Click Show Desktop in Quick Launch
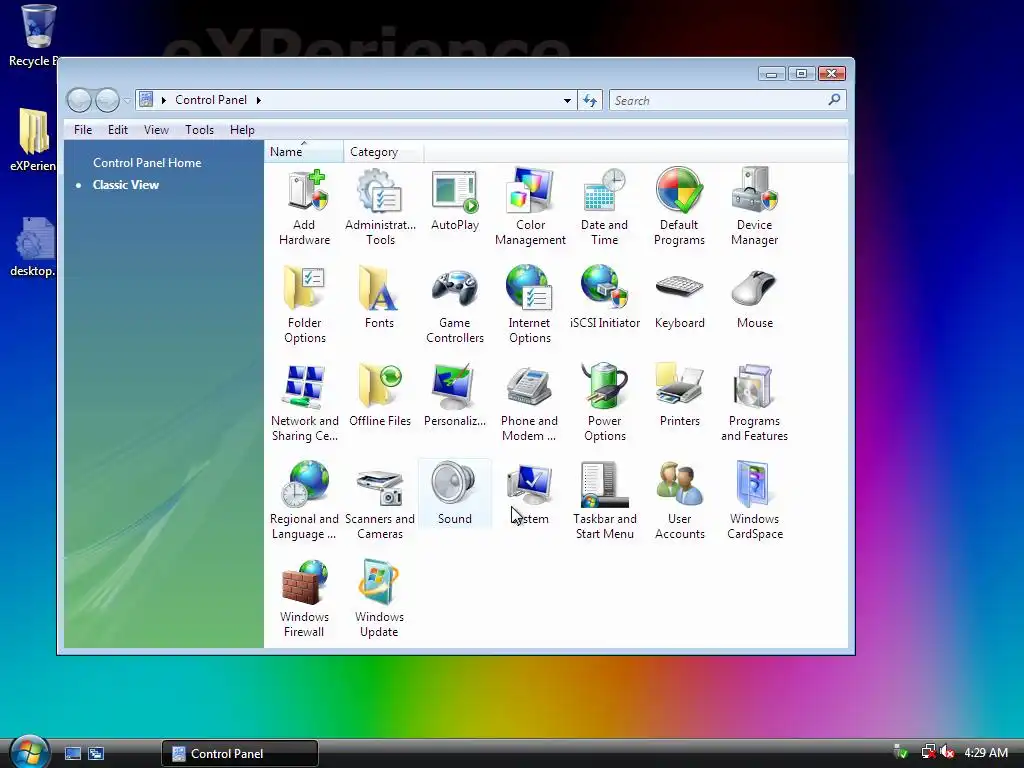Screen dimensions: 1024x768 tap(73, 754)
